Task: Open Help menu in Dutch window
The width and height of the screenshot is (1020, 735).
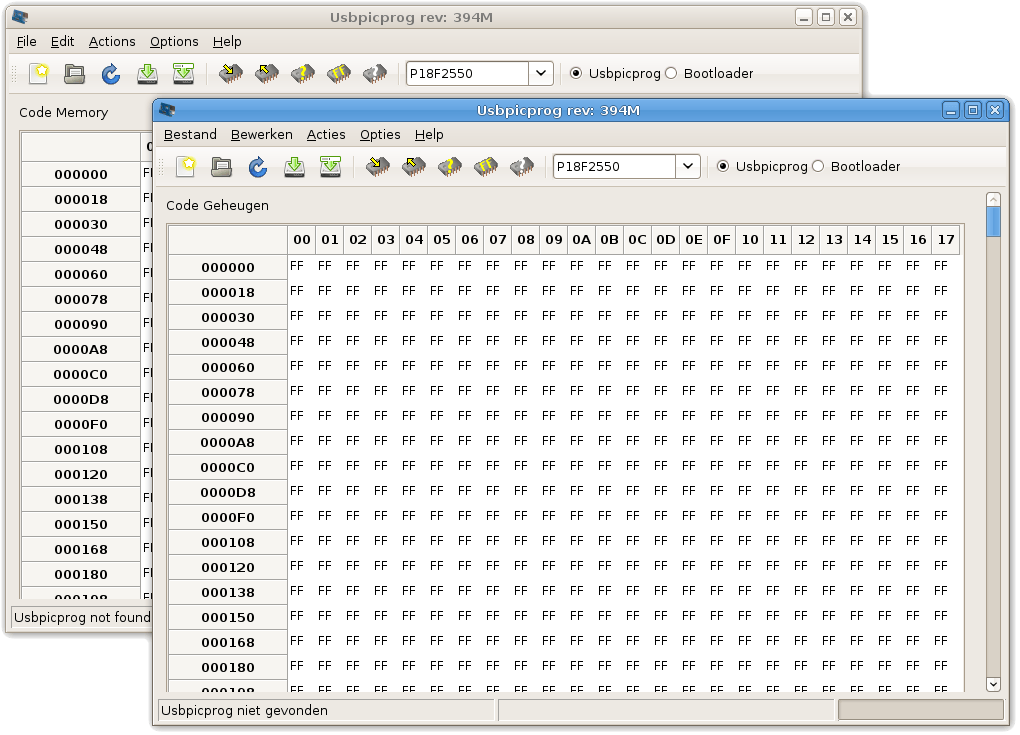Action: 429,135
